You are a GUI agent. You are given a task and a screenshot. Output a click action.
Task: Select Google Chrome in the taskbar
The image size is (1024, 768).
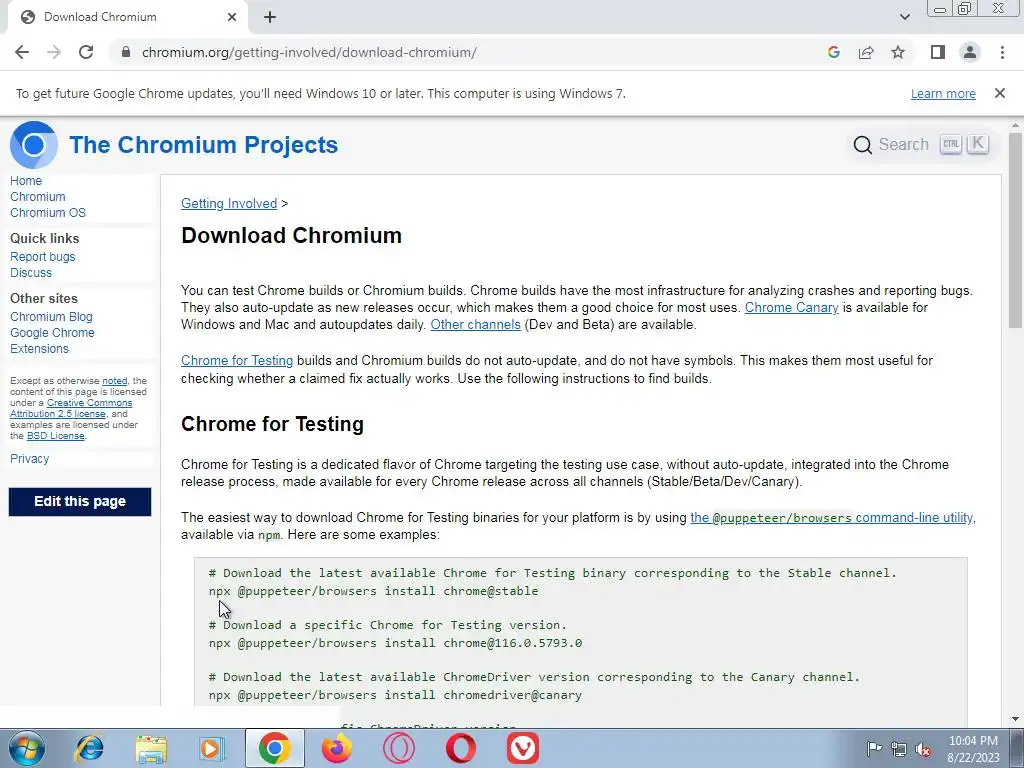click(274, 748)
